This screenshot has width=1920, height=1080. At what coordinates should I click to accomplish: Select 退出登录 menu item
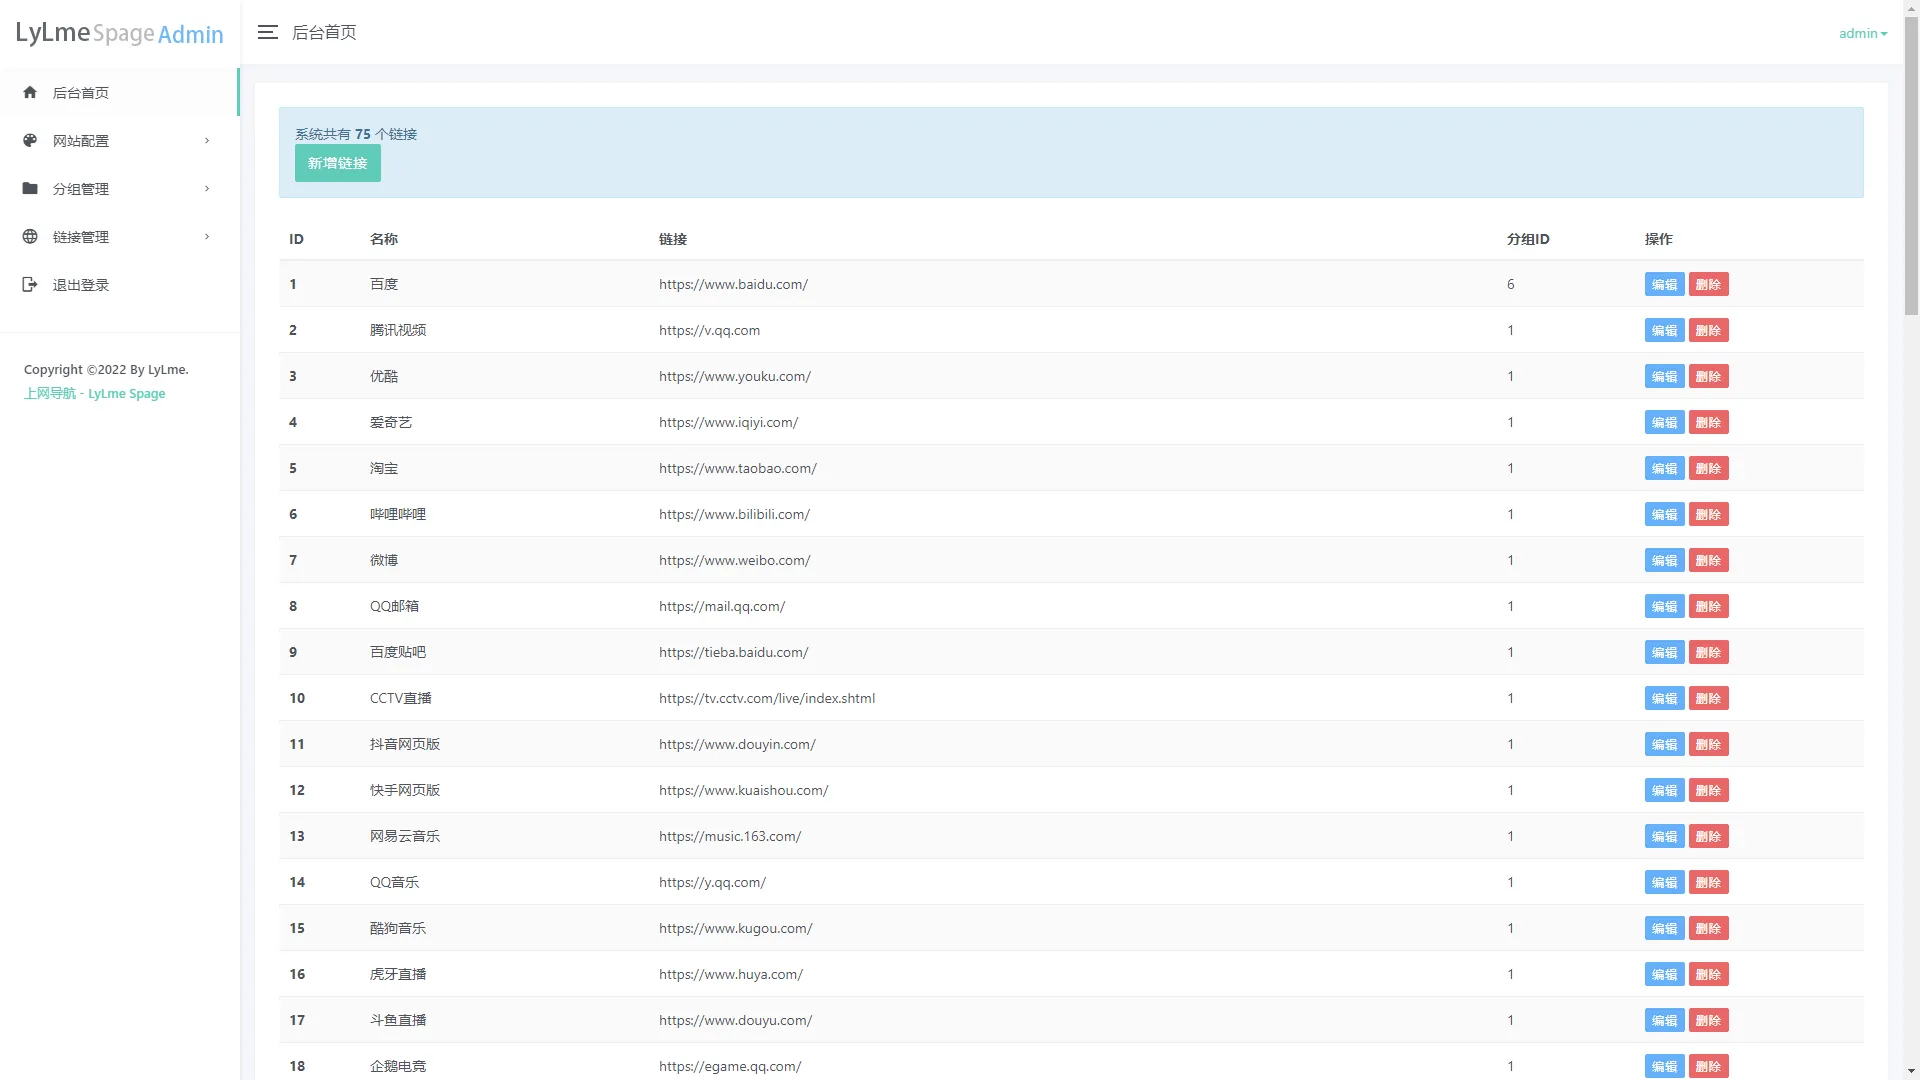pyautogui.click(x=119, y=284)
